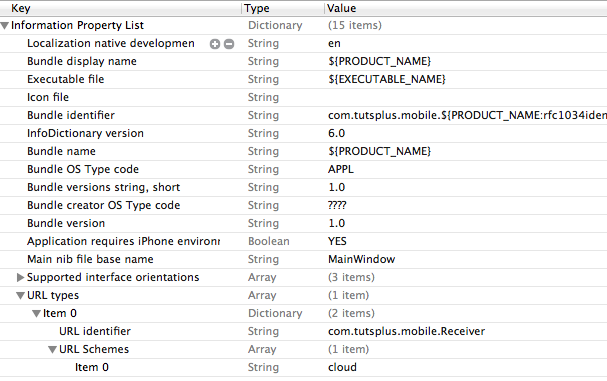Collapse the URL Schemes array
This screenshot has height=381, width=607.
pyautogui.click(x=53, y=350)
